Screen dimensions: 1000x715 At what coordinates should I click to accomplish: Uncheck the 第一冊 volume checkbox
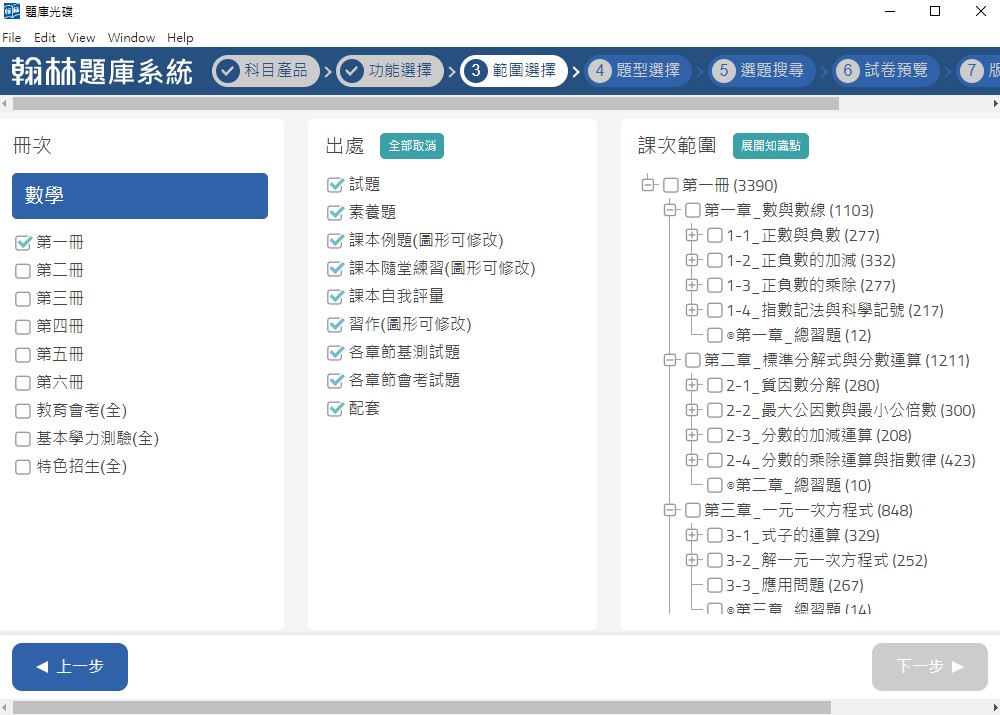23,243
